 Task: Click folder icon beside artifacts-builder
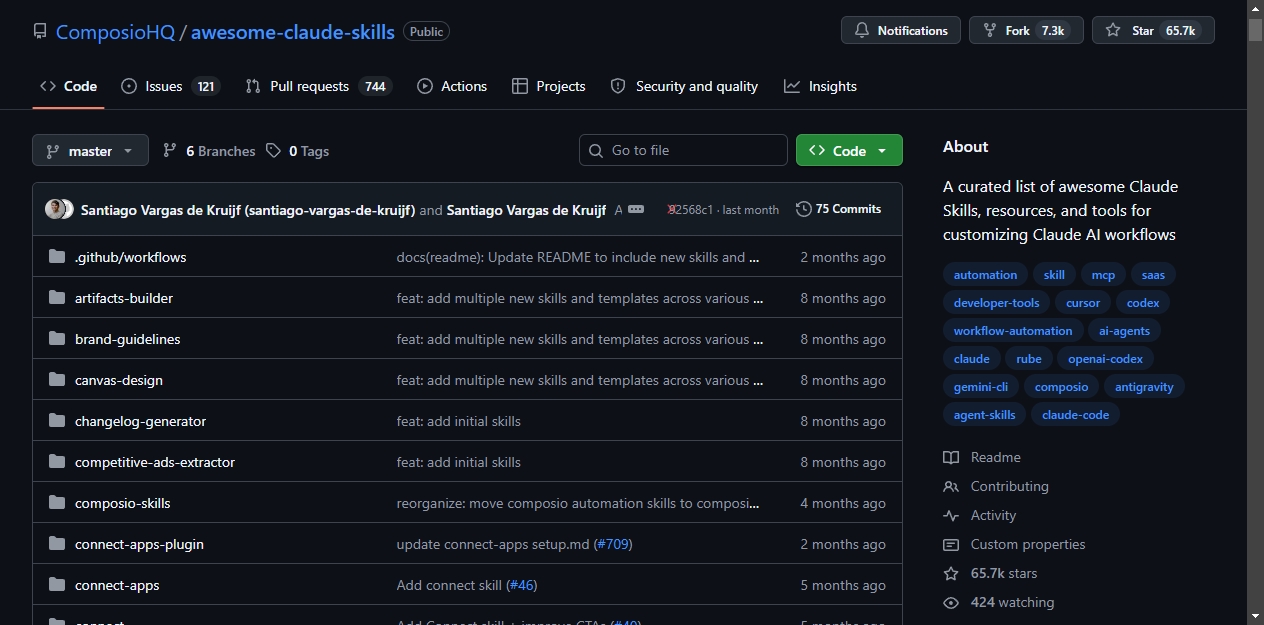point(57,298)
